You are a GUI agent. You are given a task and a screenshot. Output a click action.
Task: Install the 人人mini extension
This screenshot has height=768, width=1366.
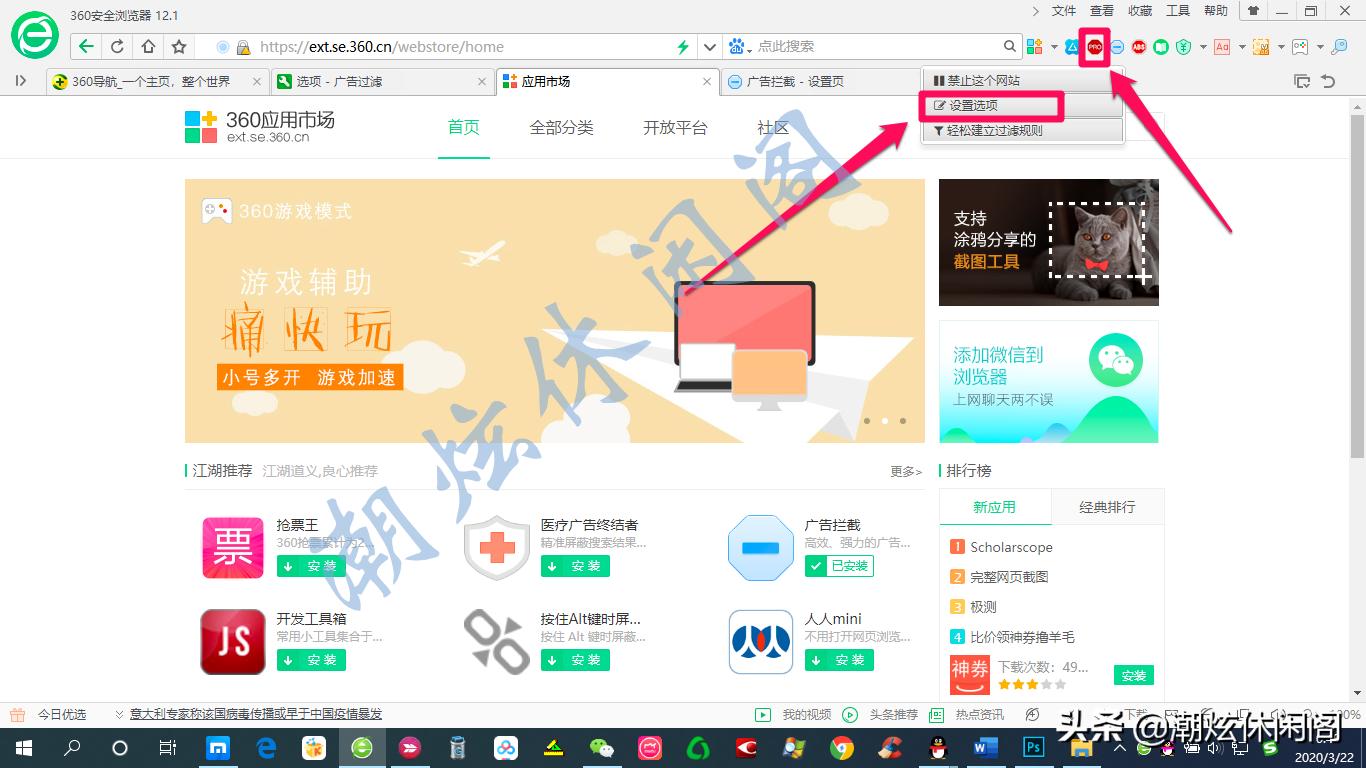[x=839, y=660]
